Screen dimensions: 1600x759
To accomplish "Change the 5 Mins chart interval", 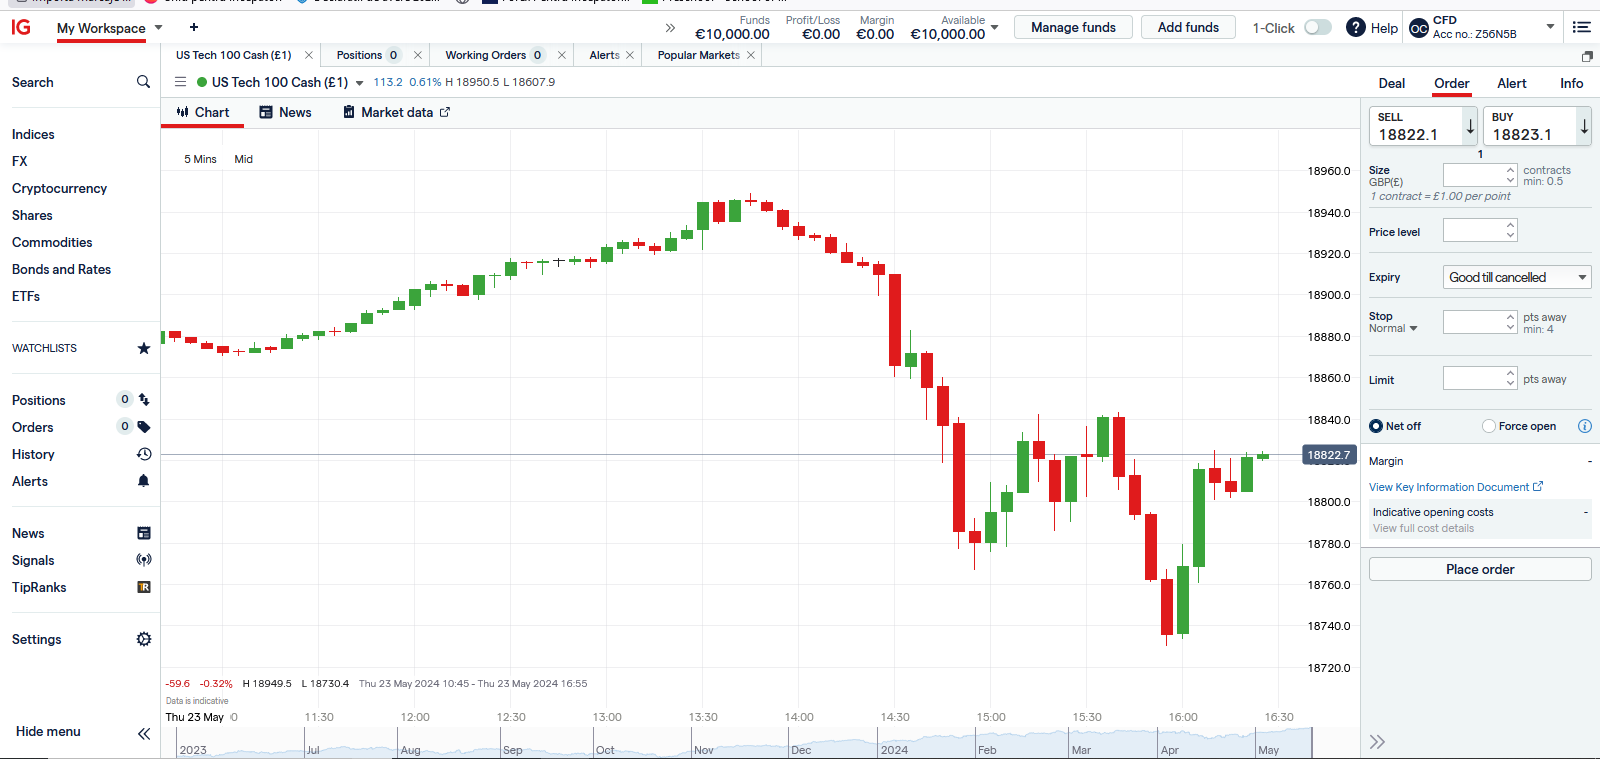I will pos(200,159).
